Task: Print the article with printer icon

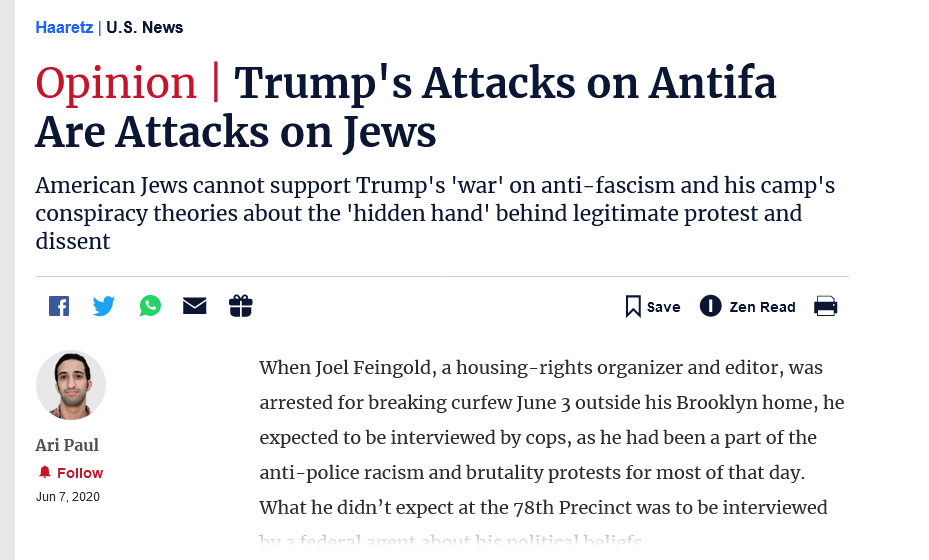Action: (x=825, y=306)
